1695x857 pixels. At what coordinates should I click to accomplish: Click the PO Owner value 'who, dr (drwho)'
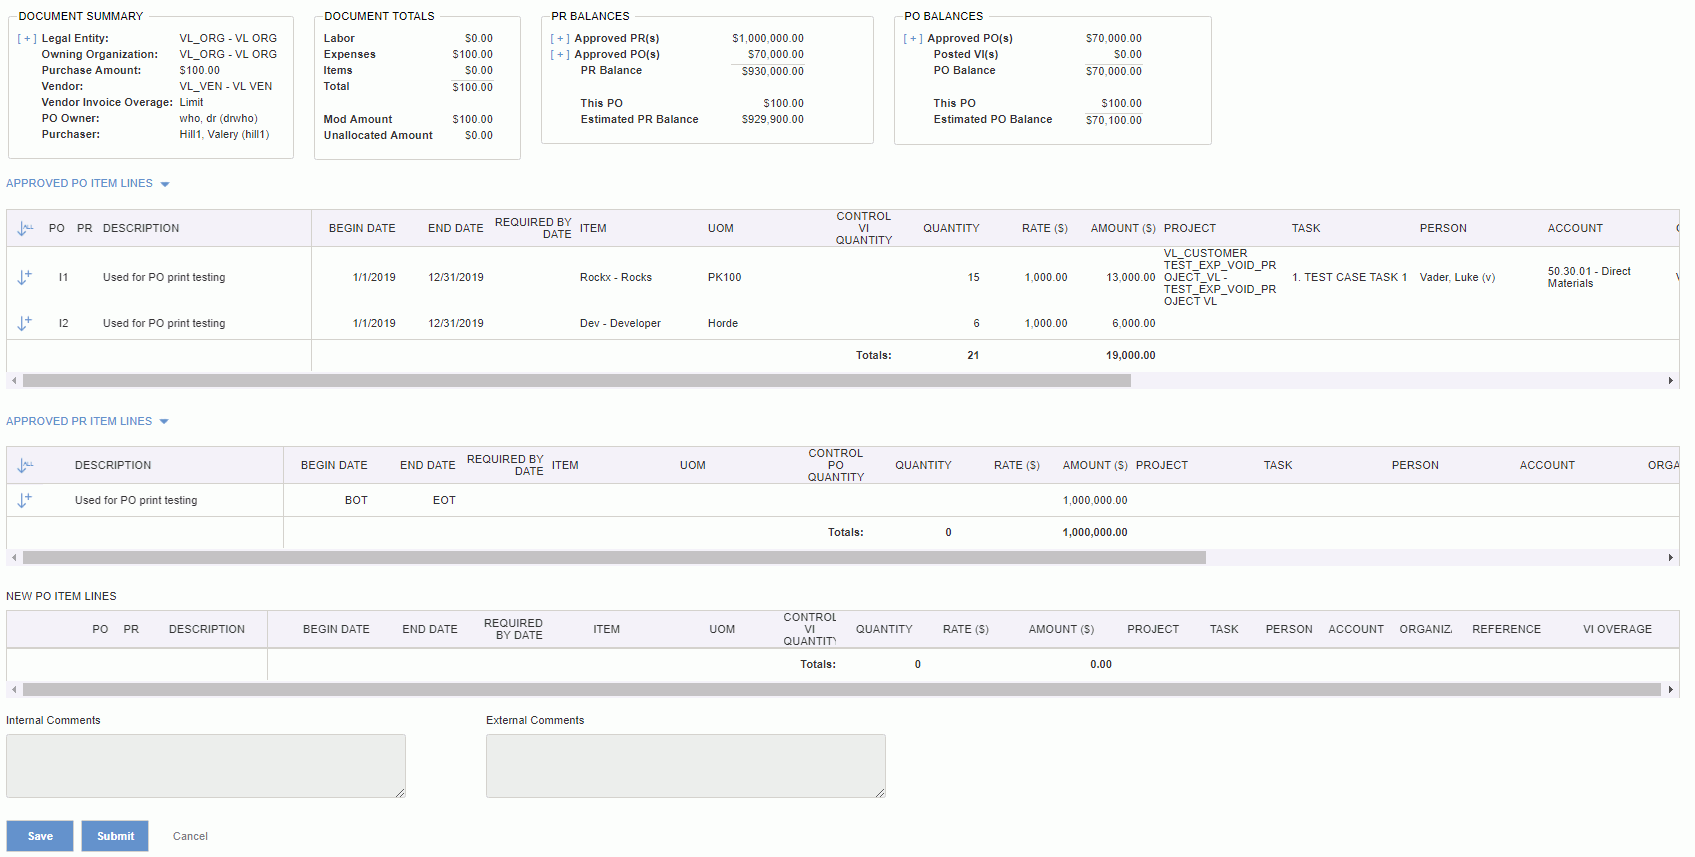point(218,119)
